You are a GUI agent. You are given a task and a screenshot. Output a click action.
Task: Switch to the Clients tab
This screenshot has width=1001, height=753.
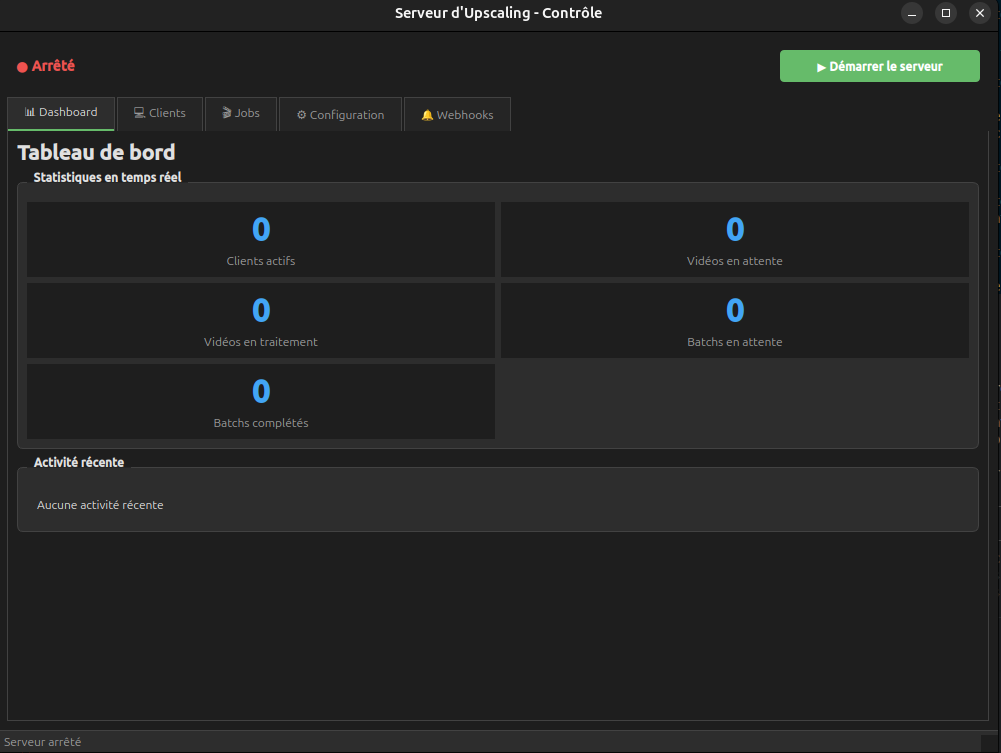[160, 113]
